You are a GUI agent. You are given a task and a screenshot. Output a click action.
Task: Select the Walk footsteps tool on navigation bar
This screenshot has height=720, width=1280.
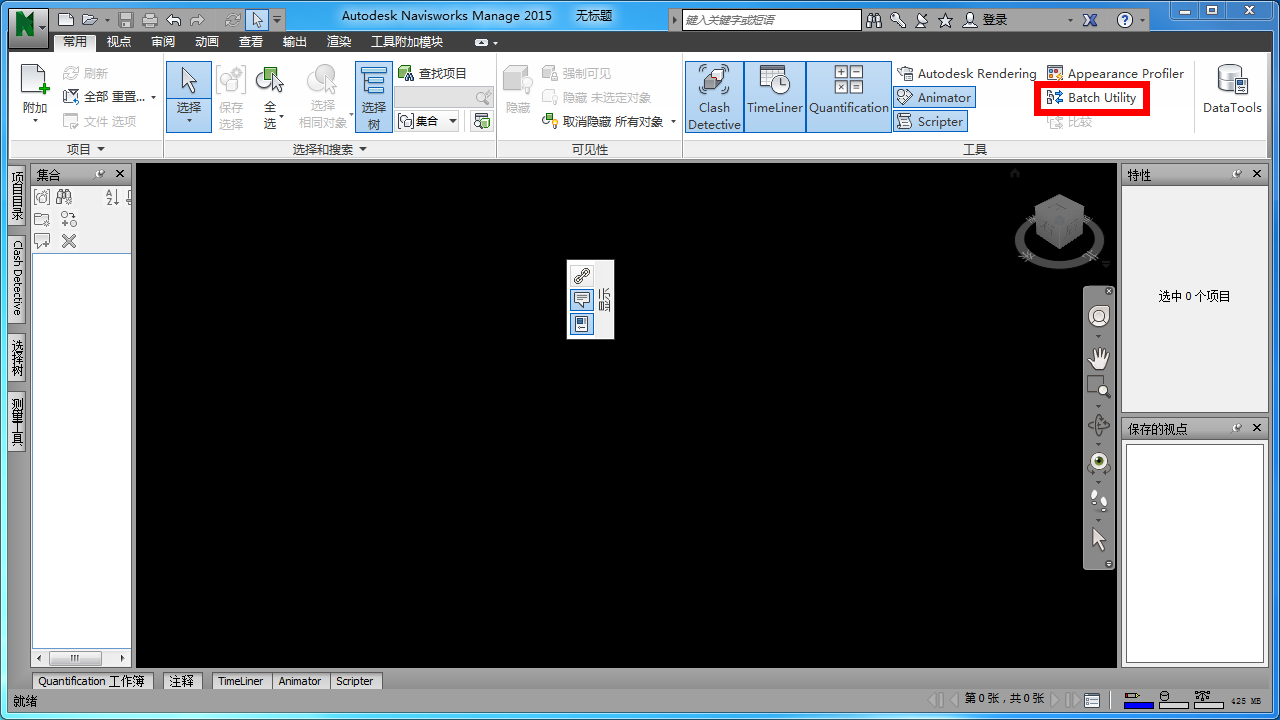(x=1099, y=500)
